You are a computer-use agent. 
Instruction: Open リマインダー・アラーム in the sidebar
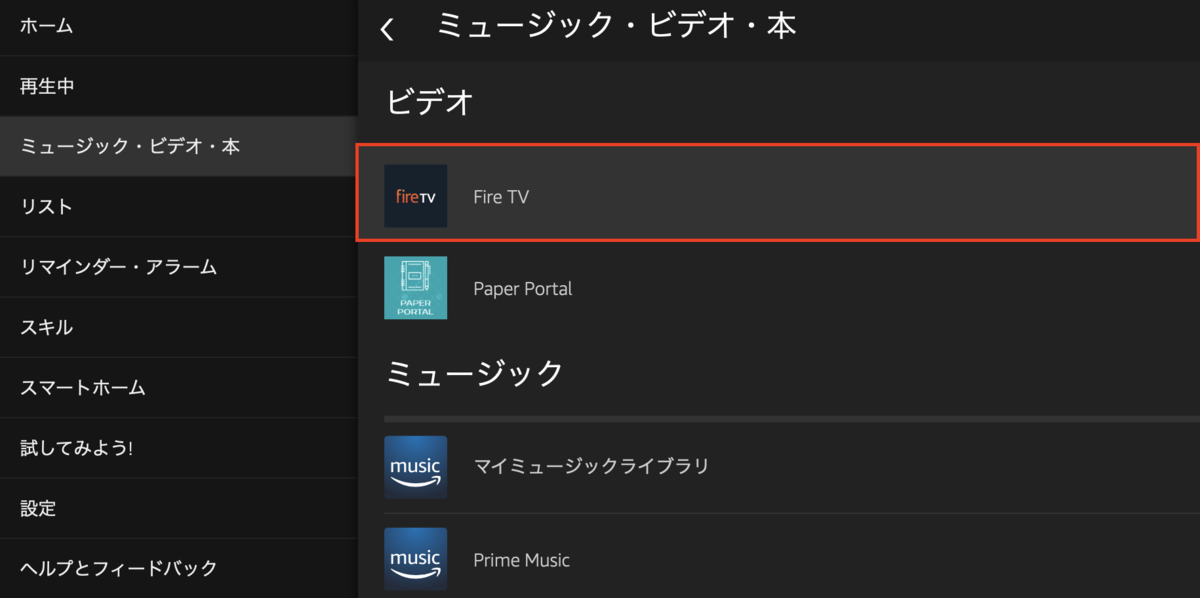click(178, 267)
